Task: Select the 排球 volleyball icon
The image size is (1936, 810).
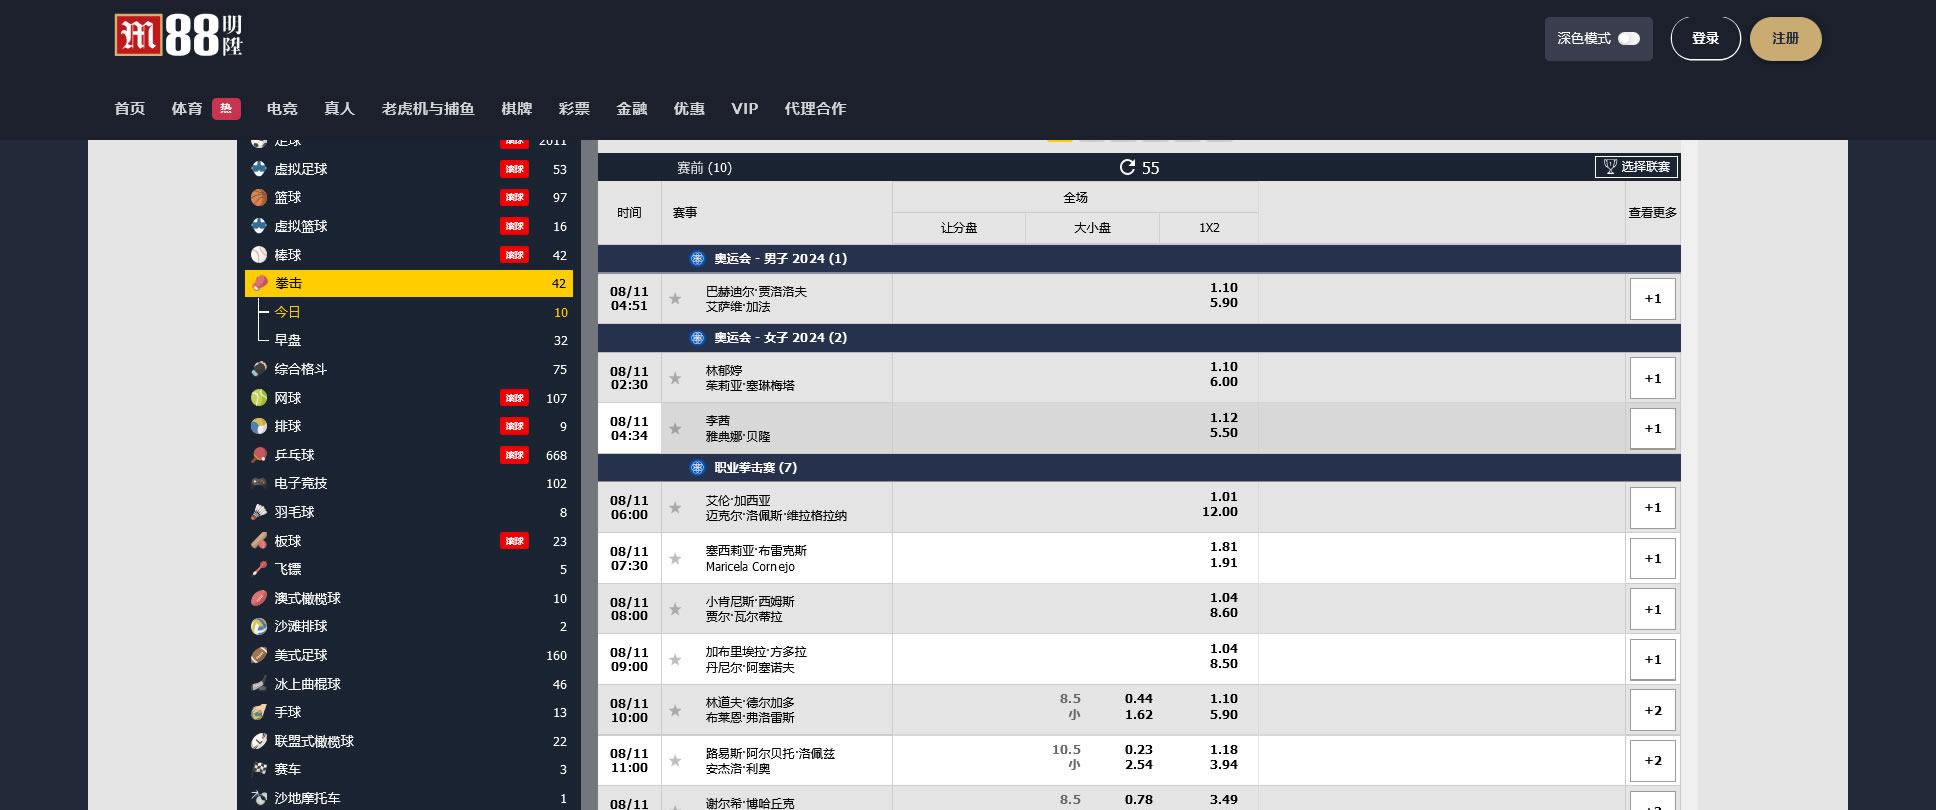Action: [259, 426]
